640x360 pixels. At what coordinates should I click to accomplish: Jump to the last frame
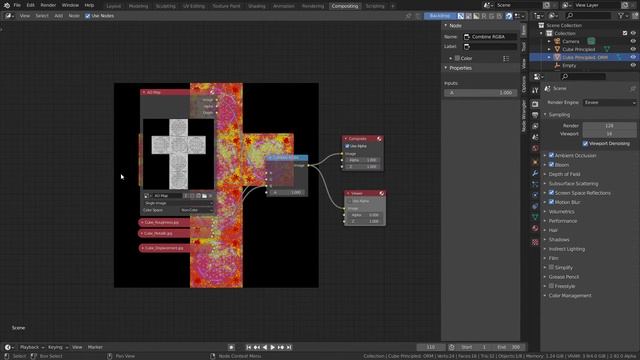point(289,347)
